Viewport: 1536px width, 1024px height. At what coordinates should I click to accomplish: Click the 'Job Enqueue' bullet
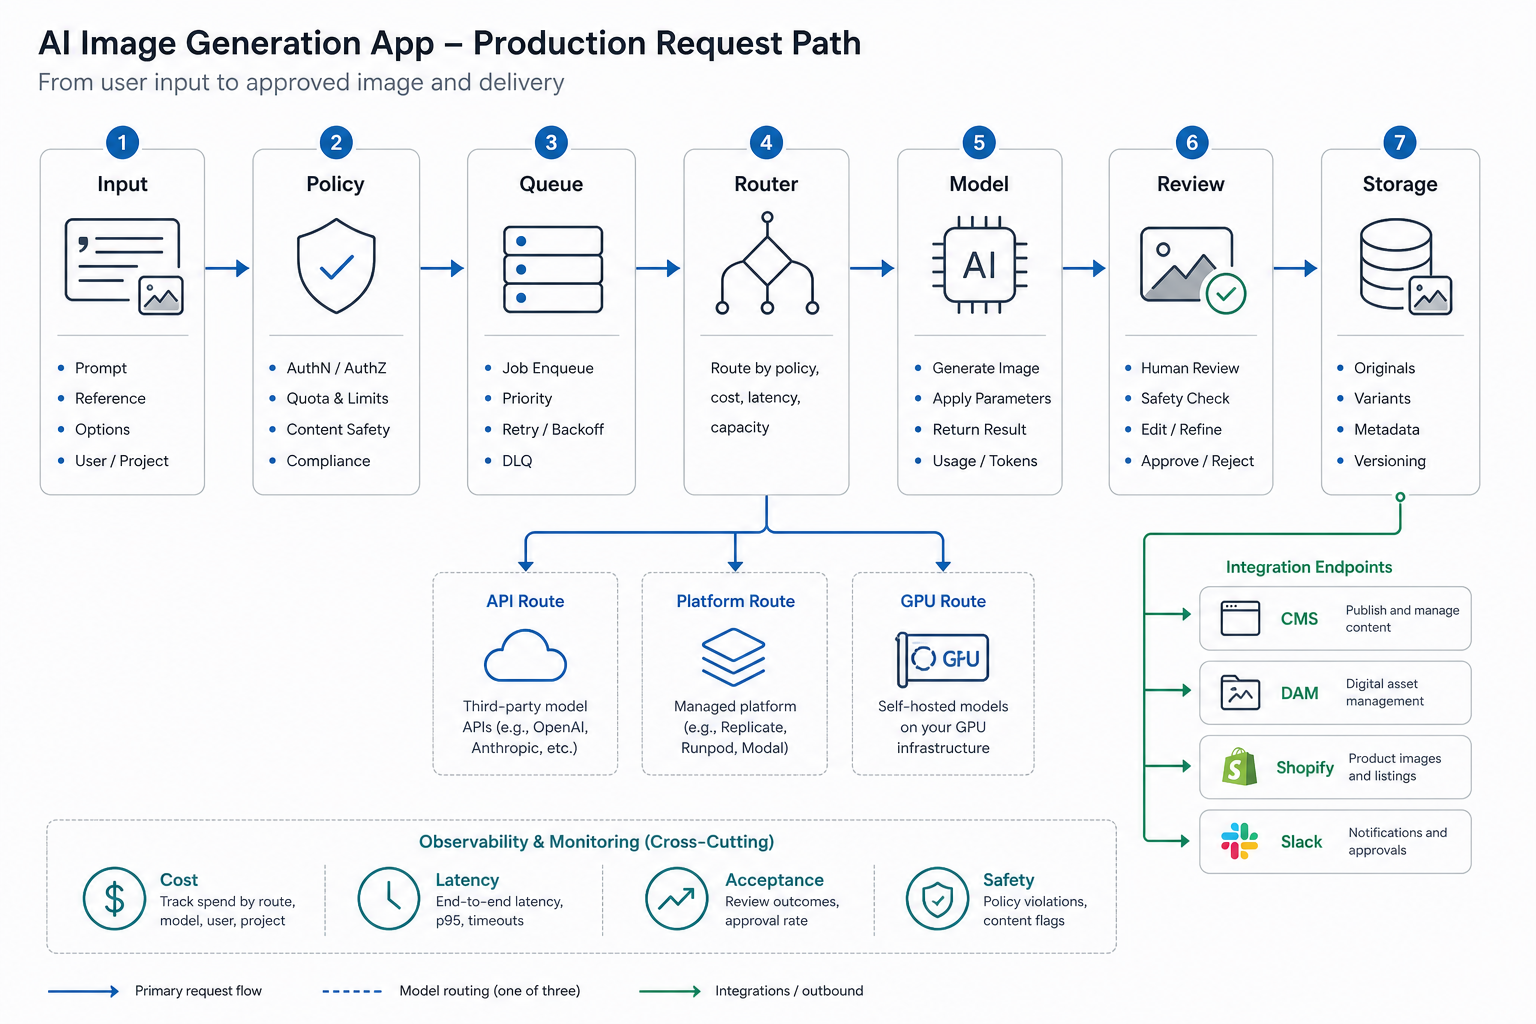[547, 368]
